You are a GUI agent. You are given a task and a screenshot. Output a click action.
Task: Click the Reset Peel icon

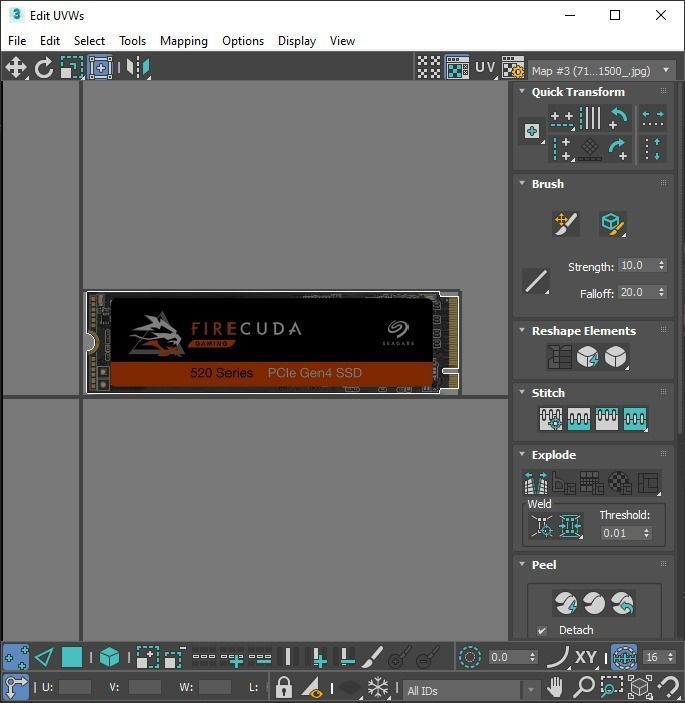[x=622, y=603]
